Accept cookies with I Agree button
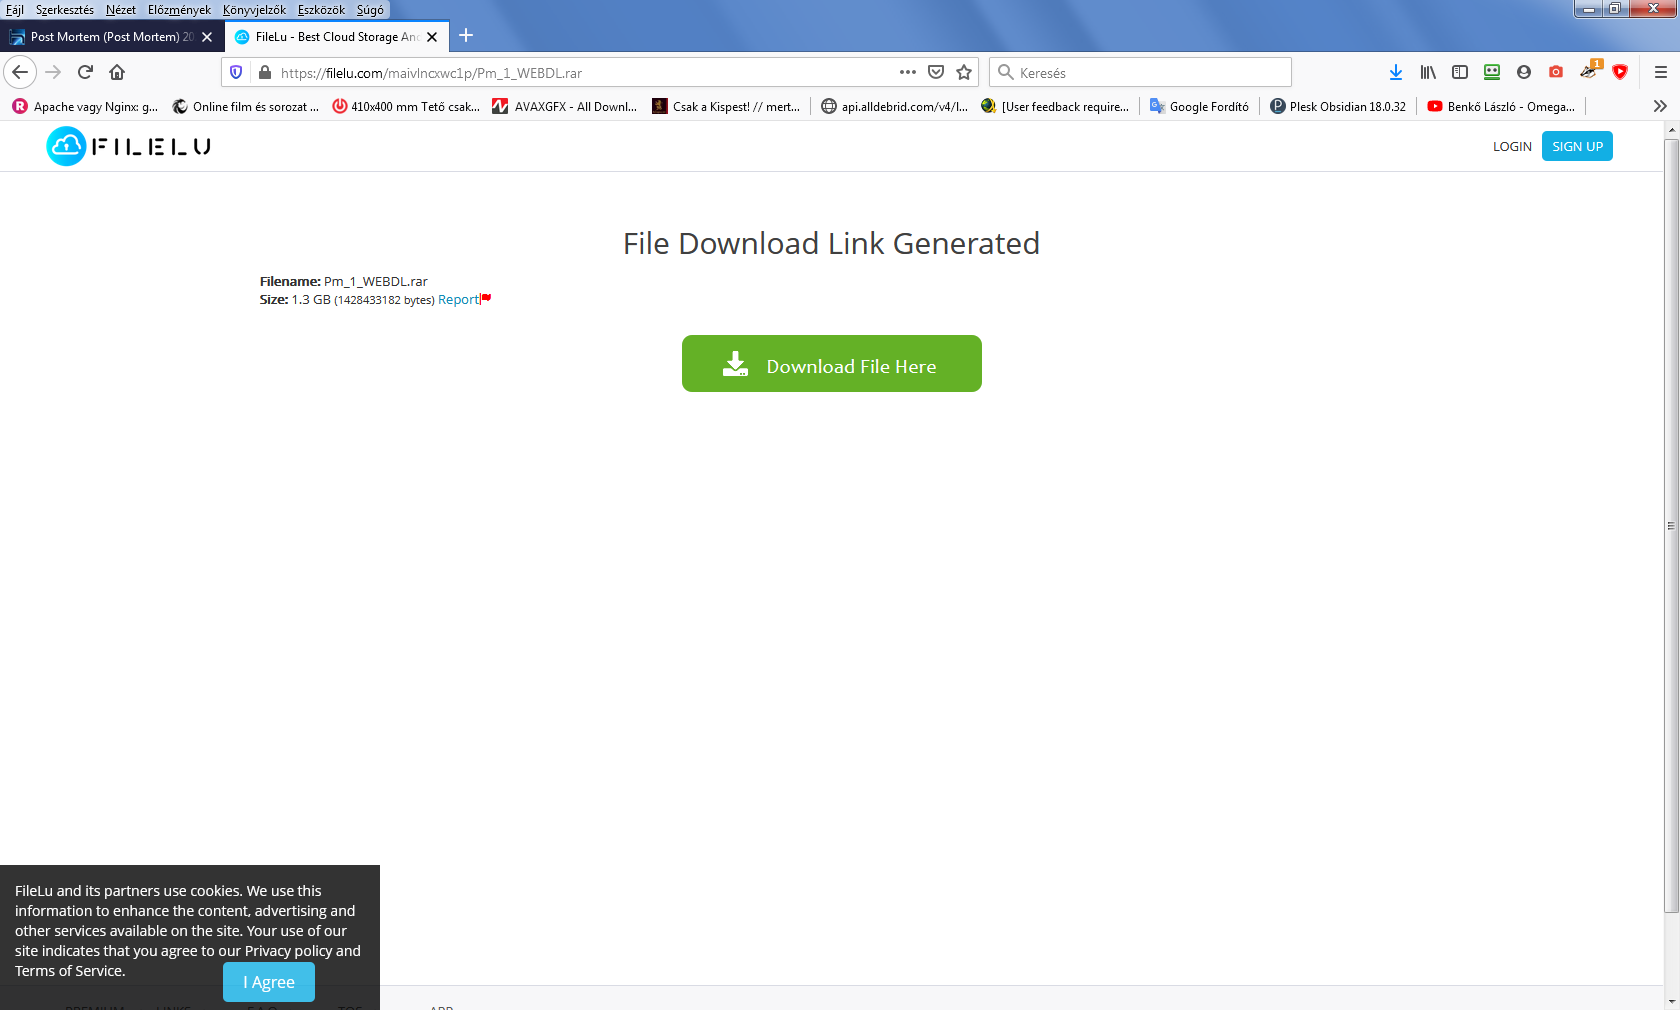The height and width of the screenshot is (1010, 1680). pyautogui.click(x=268, y=982)
